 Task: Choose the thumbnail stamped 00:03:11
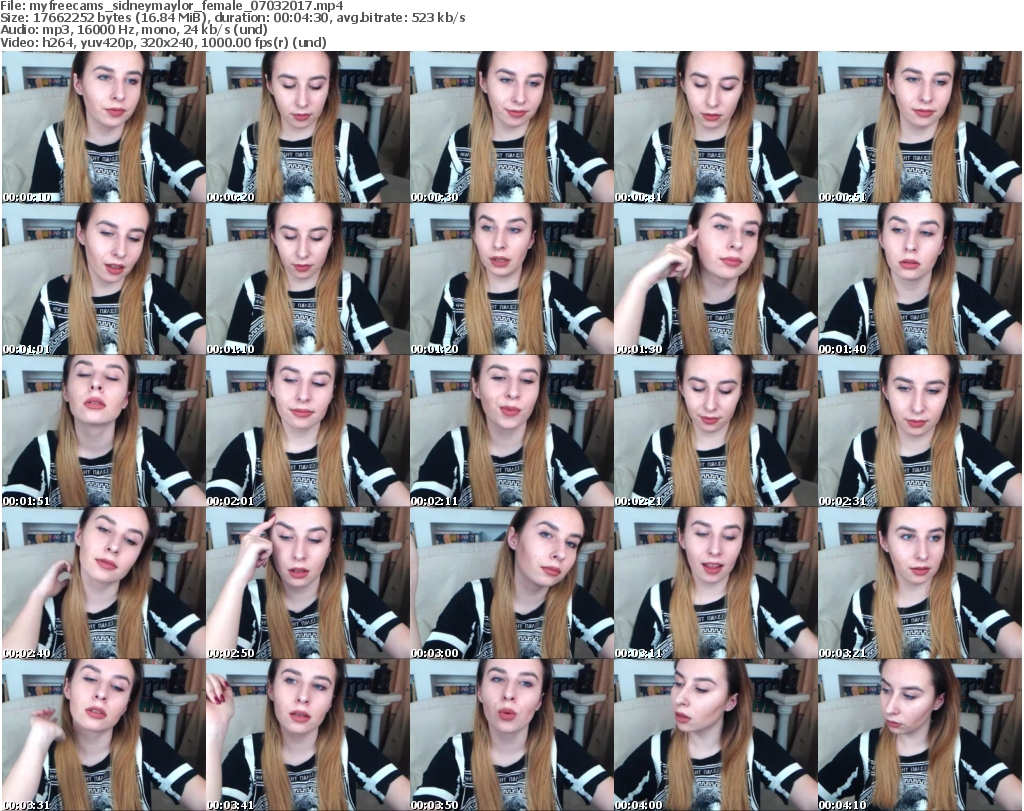[715, 583]
